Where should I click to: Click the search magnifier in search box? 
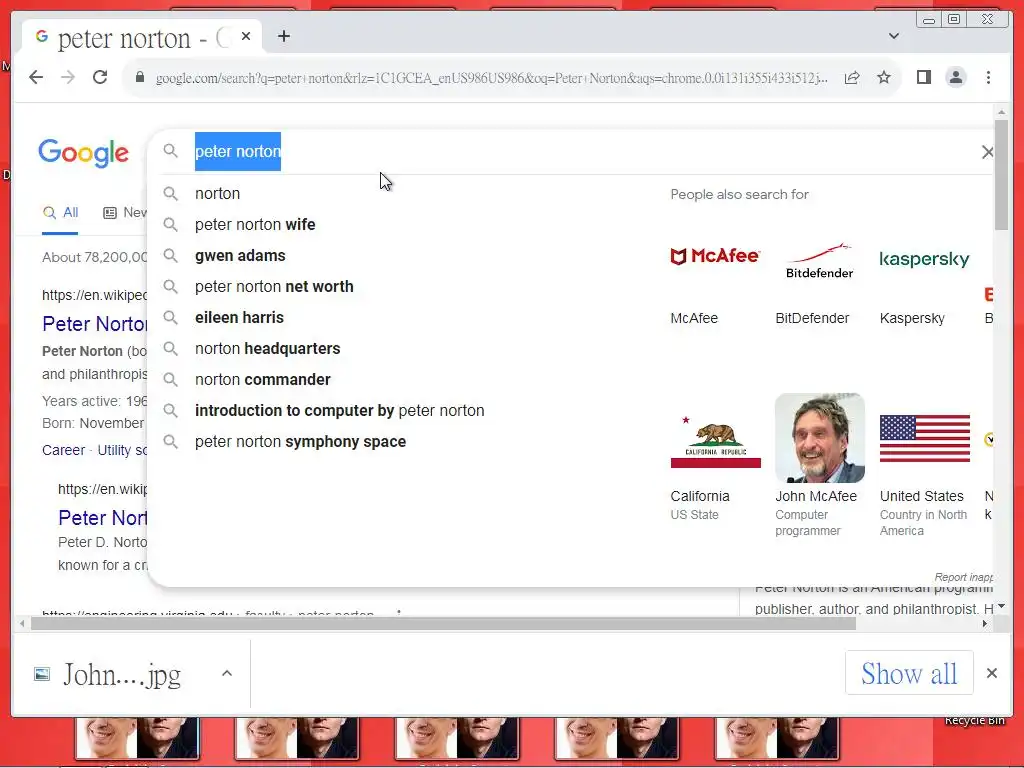(x=170, y=152)
